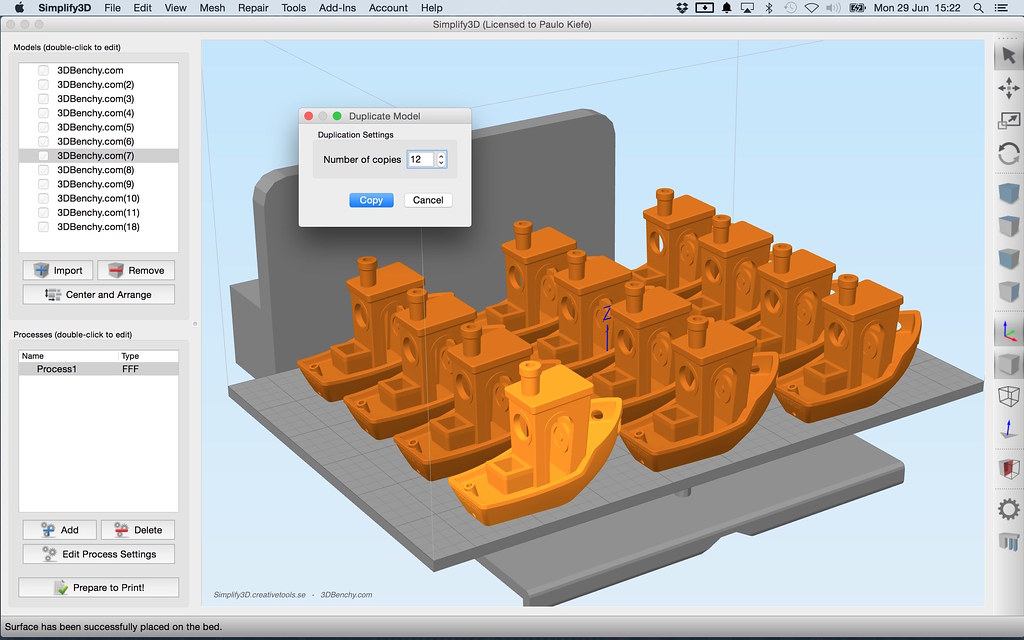Image resolution: width=1024 pixels, height=640 pixels.
Task: Switch to front view cube
Action: tap(1008, 226)
